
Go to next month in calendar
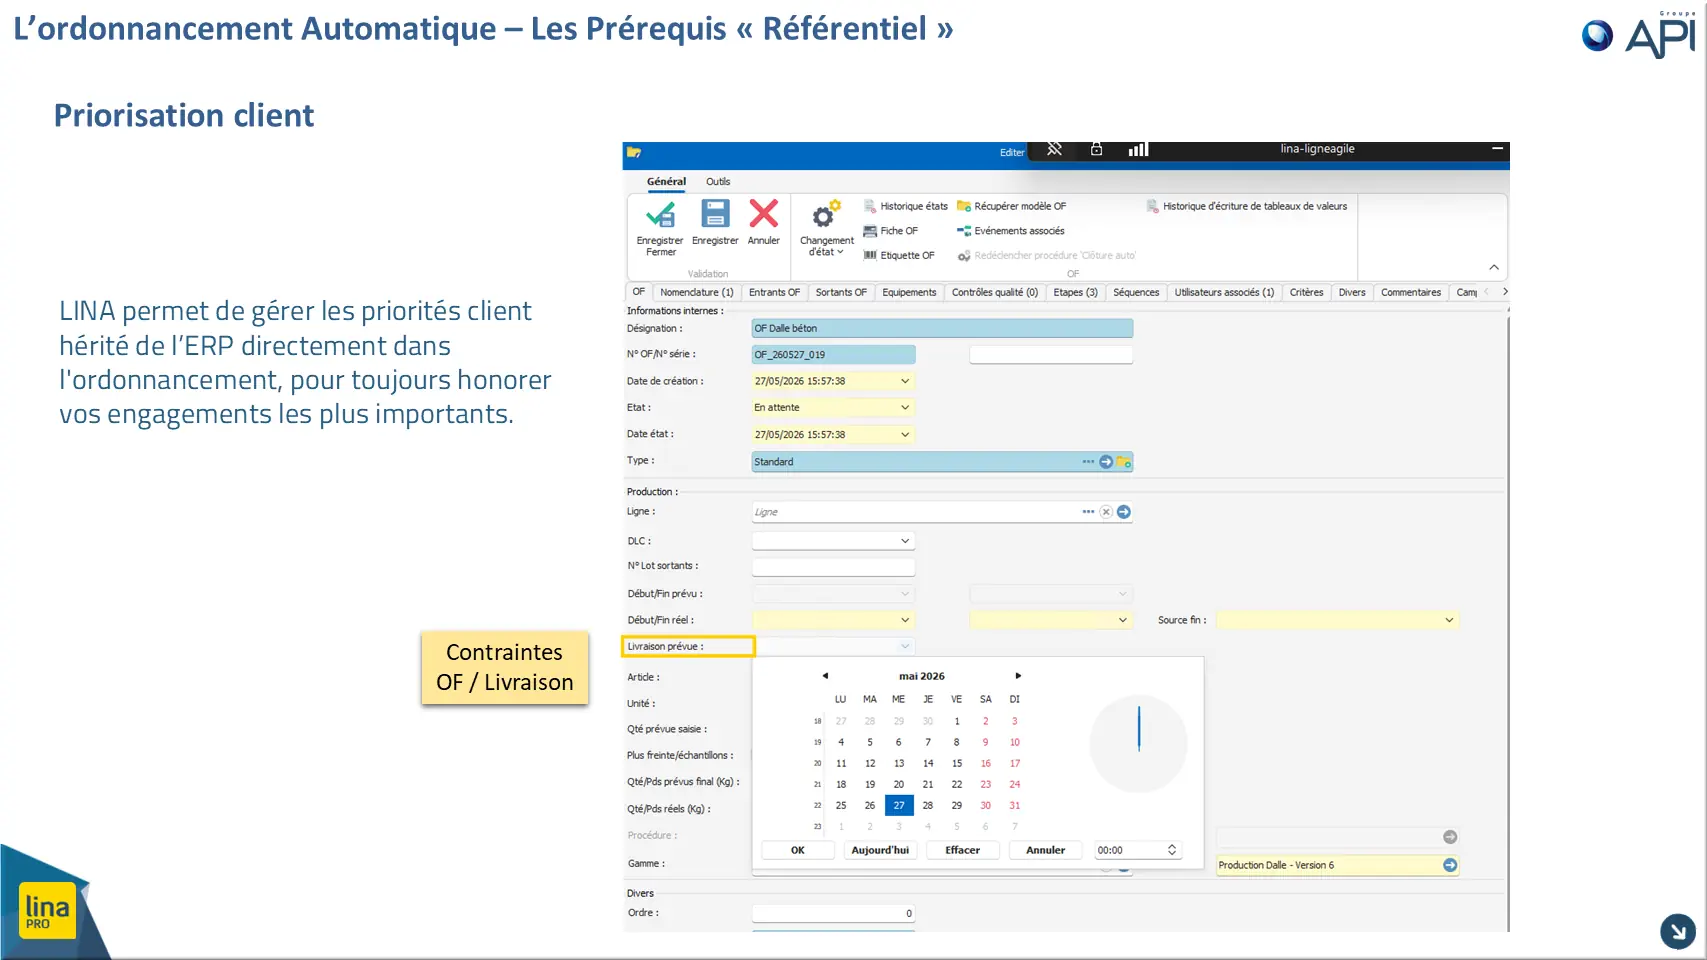click(1018, 676)
